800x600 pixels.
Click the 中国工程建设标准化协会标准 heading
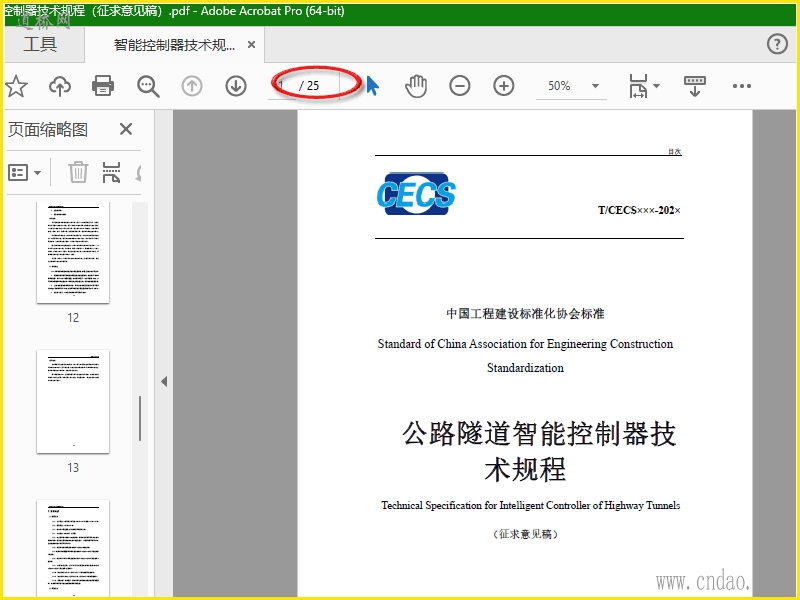525,313
